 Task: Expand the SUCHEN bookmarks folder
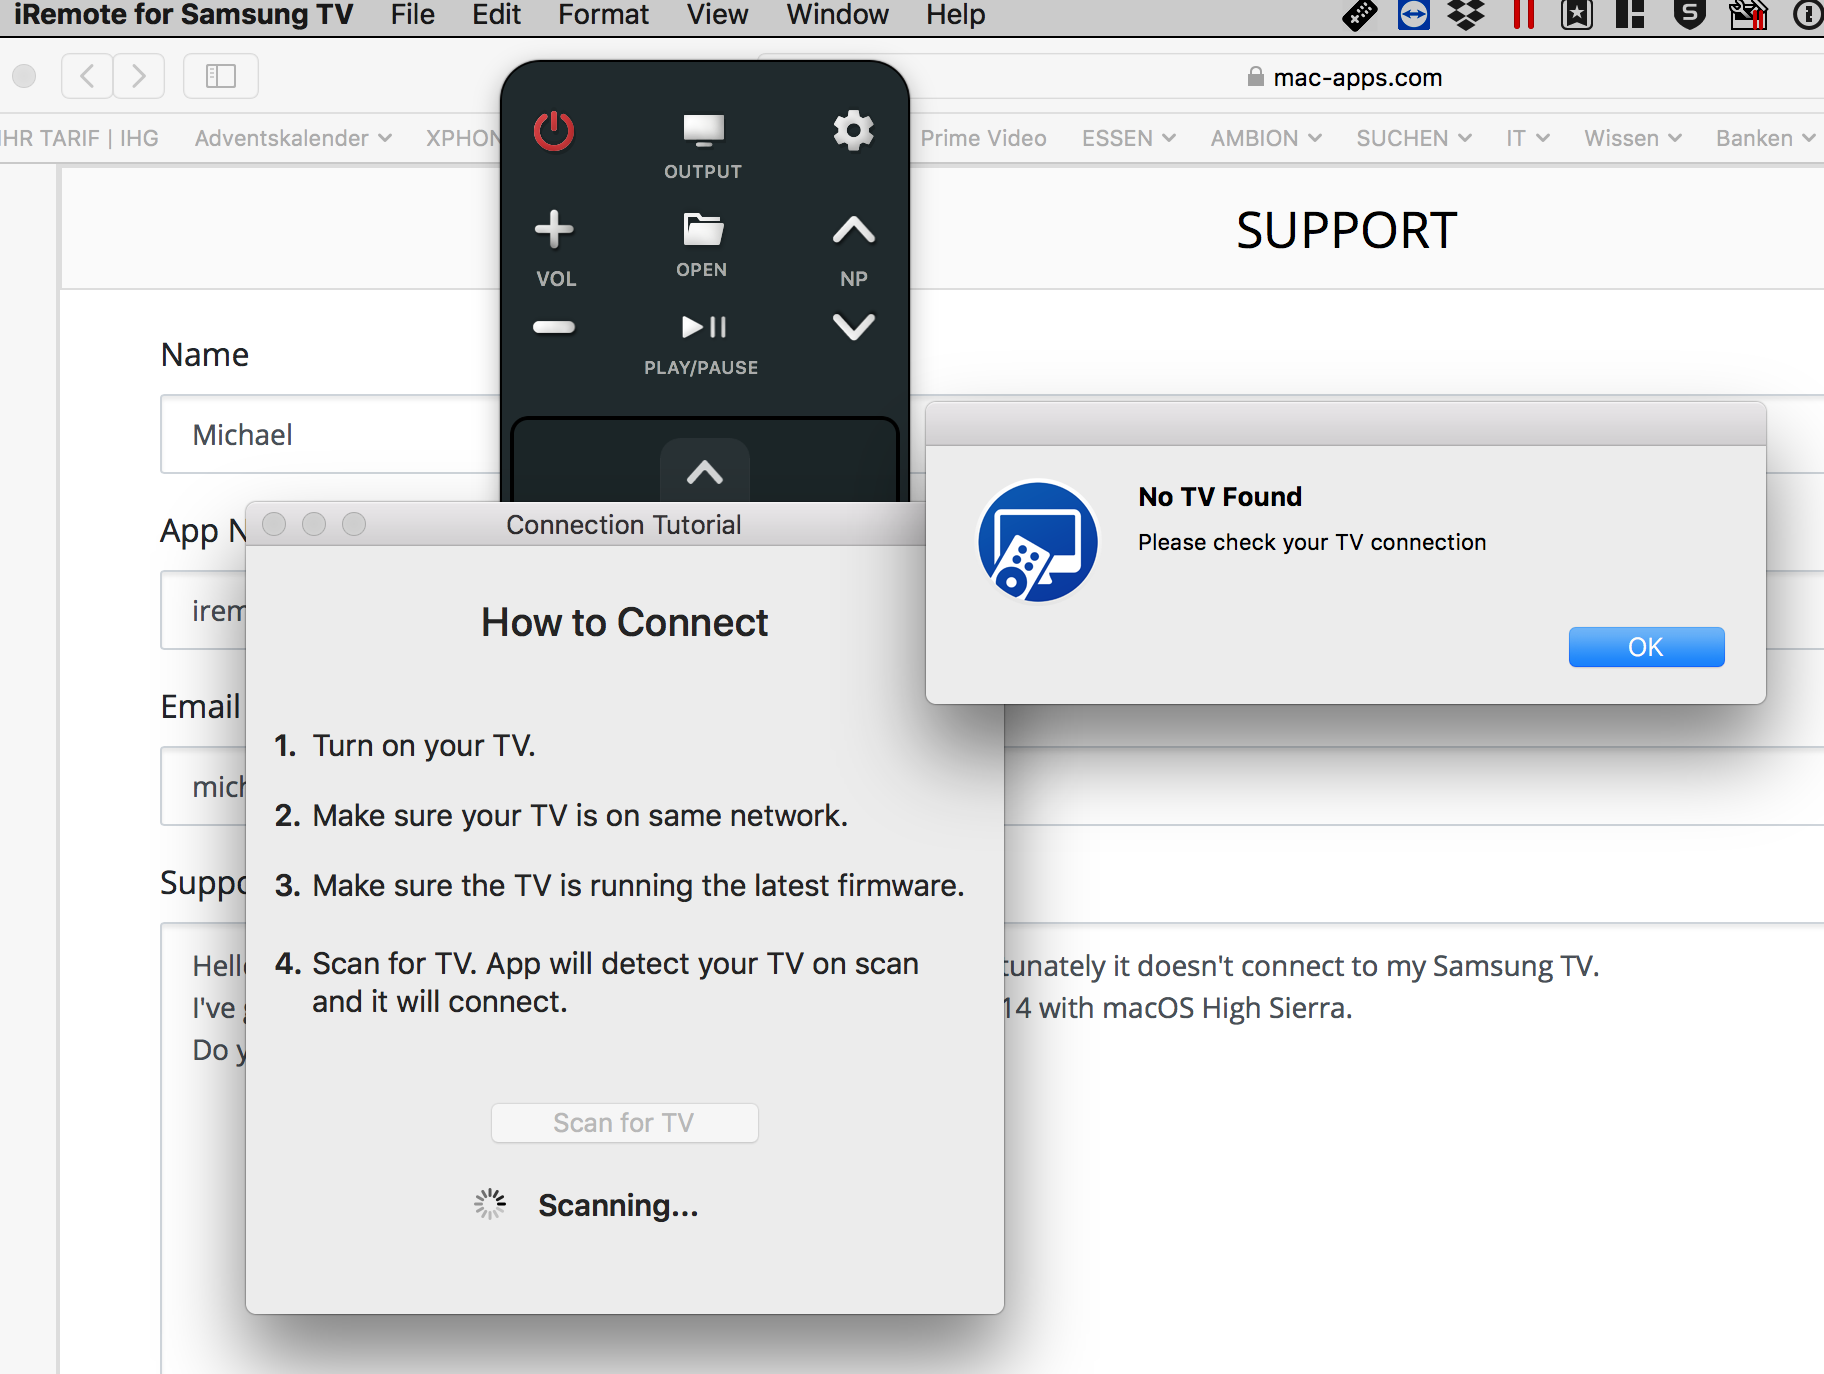(x=1414, y=138)
